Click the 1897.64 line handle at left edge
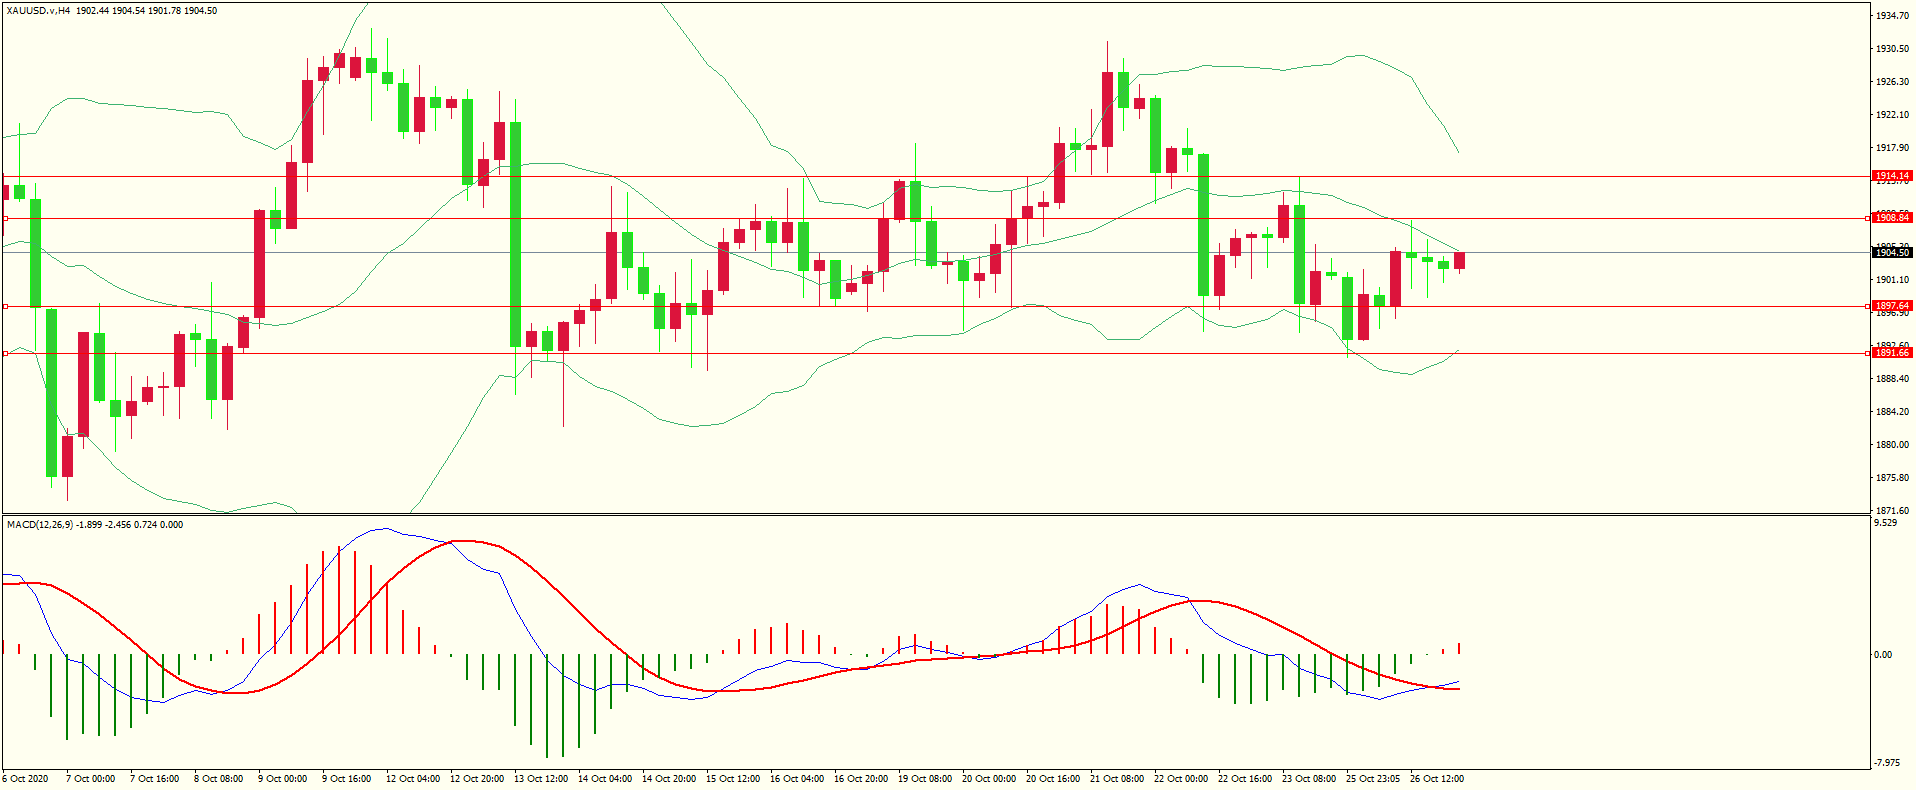1916x790 pixels. tap(5, 306)
